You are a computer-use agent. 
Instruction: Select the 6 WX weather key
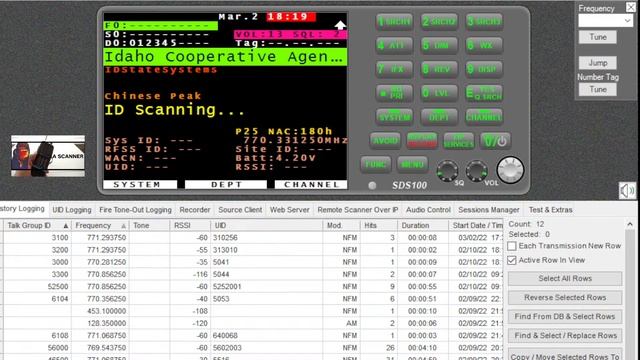484,45
